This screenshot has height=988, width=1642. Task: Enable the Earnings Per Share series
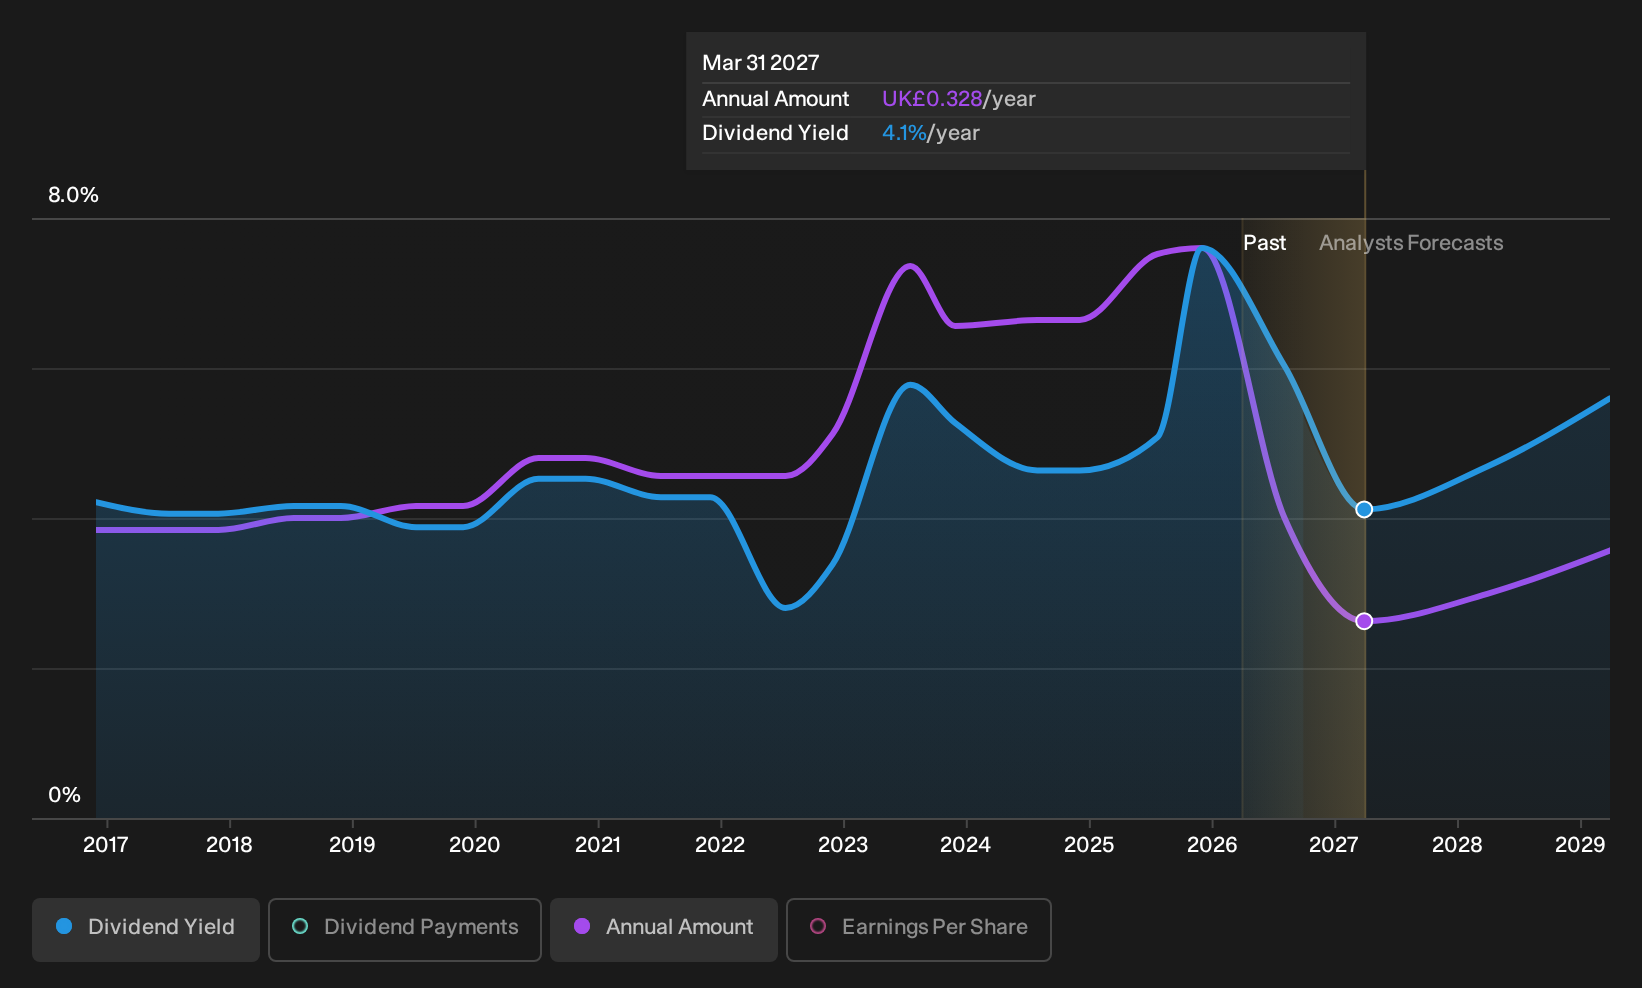coord(919,930)
